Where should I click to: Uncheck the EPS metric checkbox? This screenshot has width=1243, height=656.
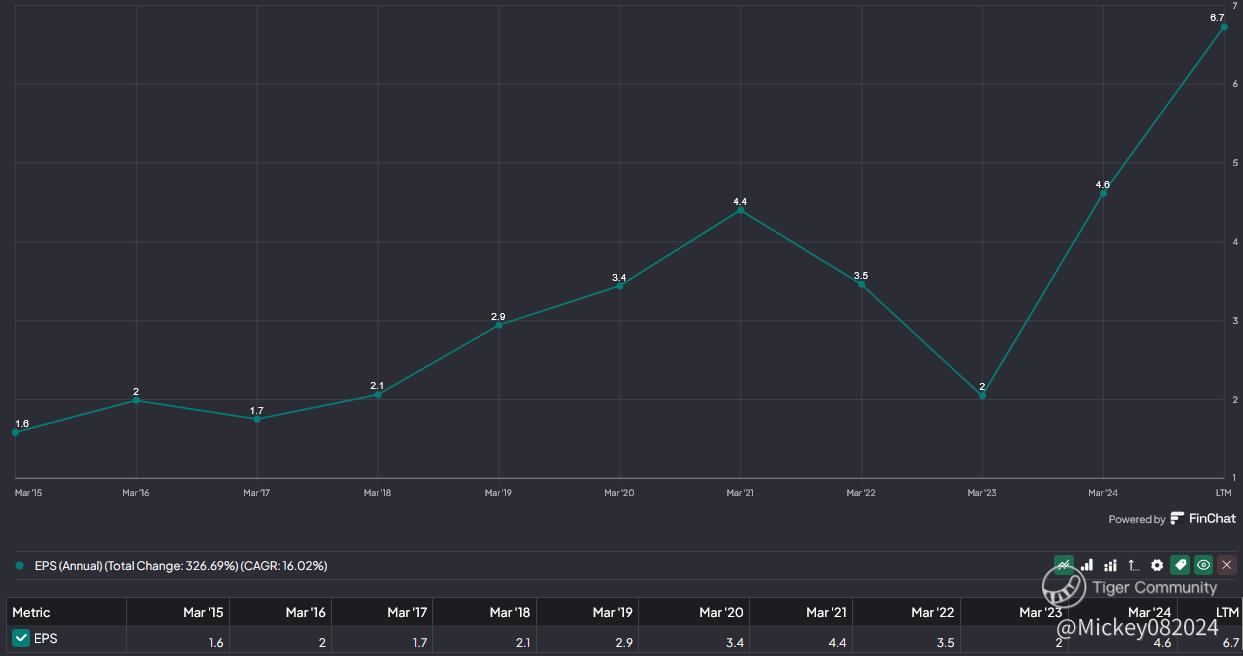tap(20, 638)
